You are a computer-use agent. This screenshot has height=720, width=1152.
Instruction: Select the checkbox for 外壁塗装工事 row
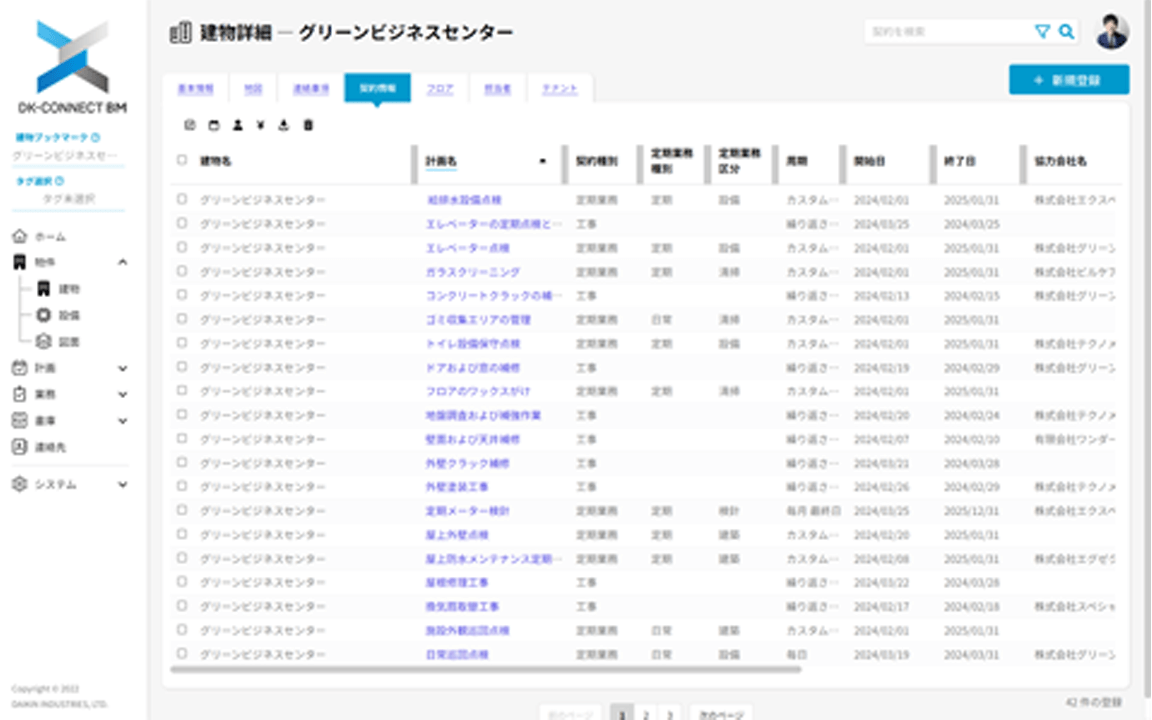[182, 487]
